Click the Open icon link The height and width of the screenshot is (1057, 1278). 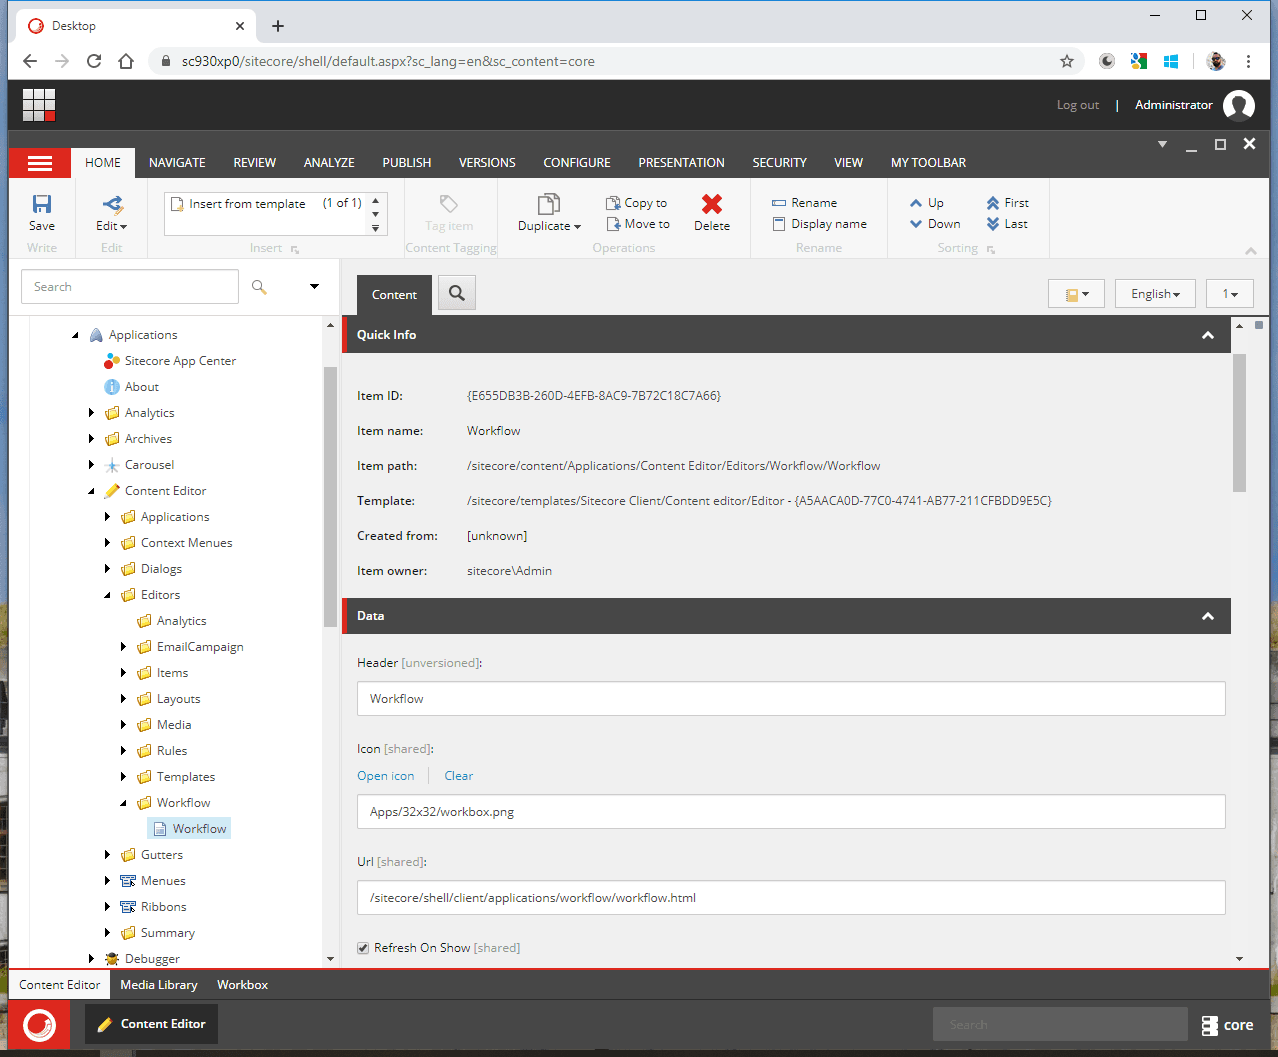click(385, 776)
